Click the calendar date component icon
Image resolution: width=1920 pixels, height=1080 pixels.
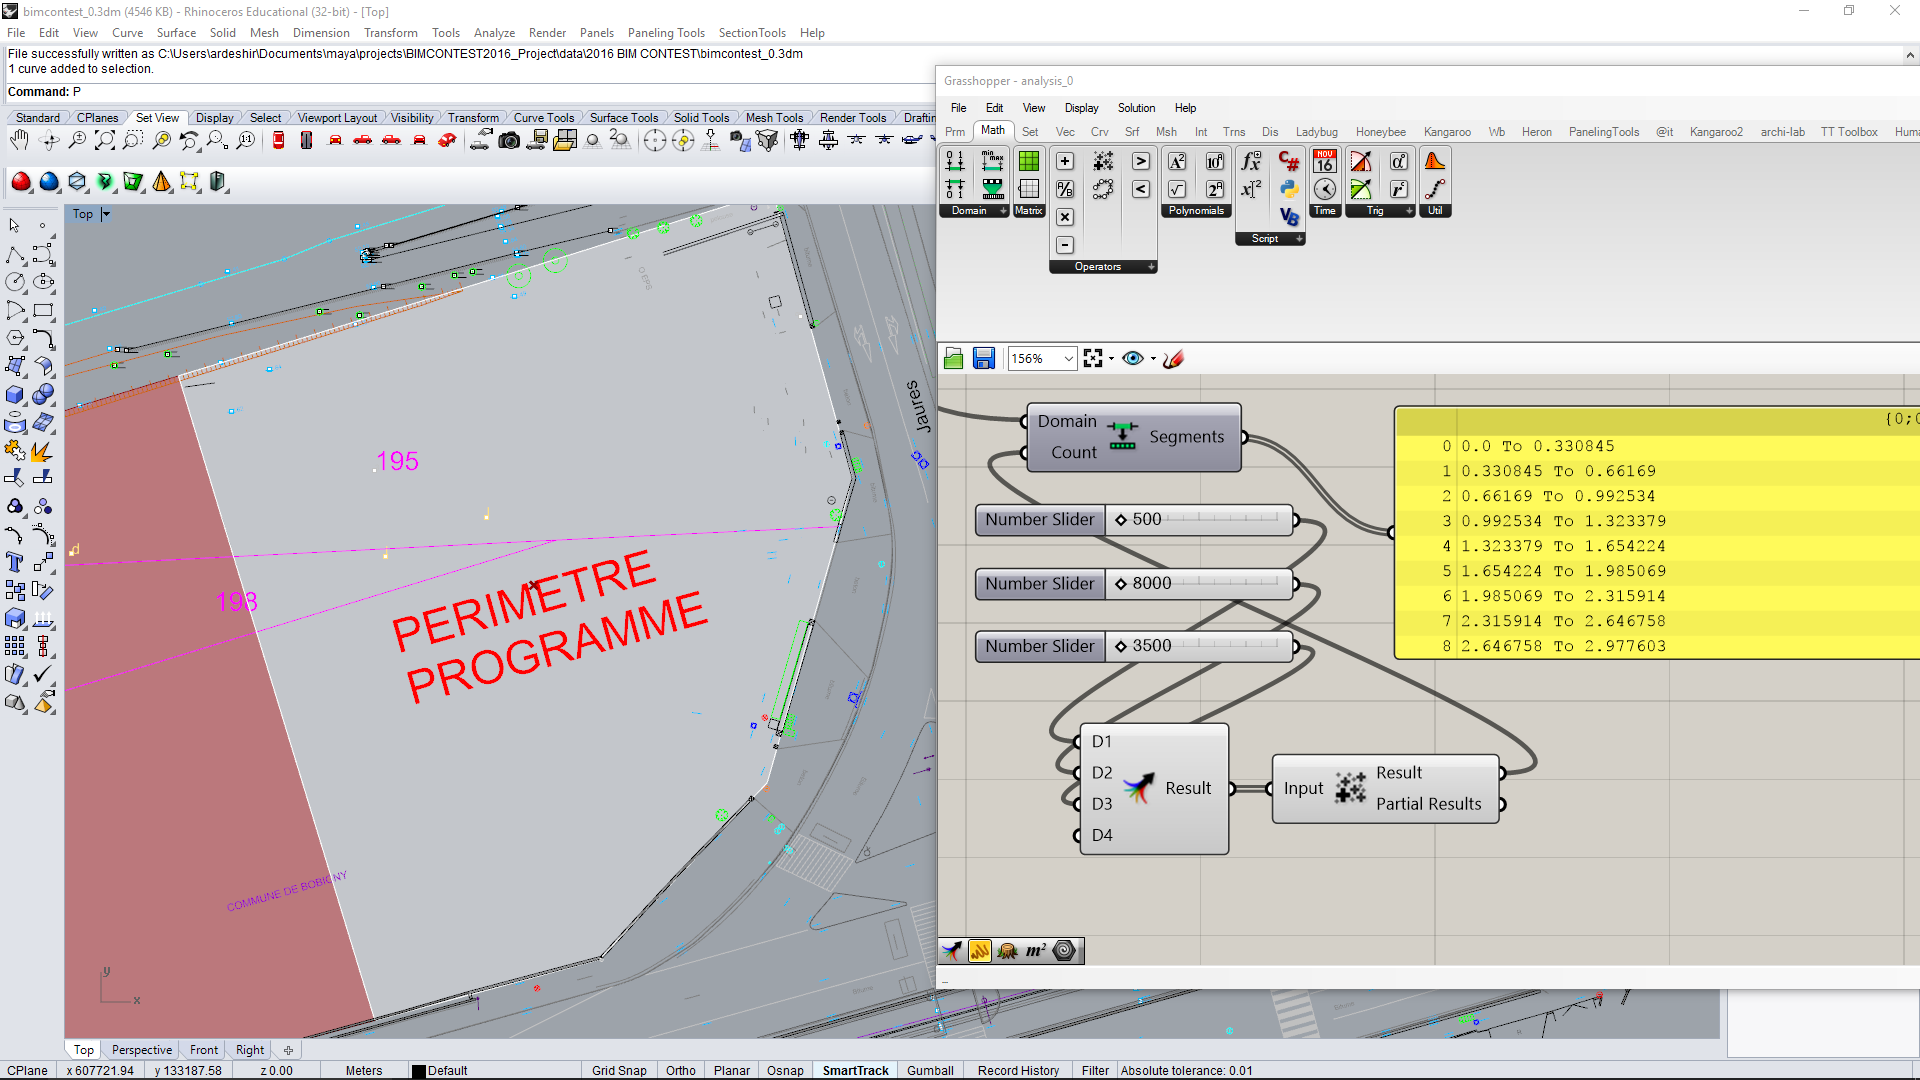coord(1325,161)
